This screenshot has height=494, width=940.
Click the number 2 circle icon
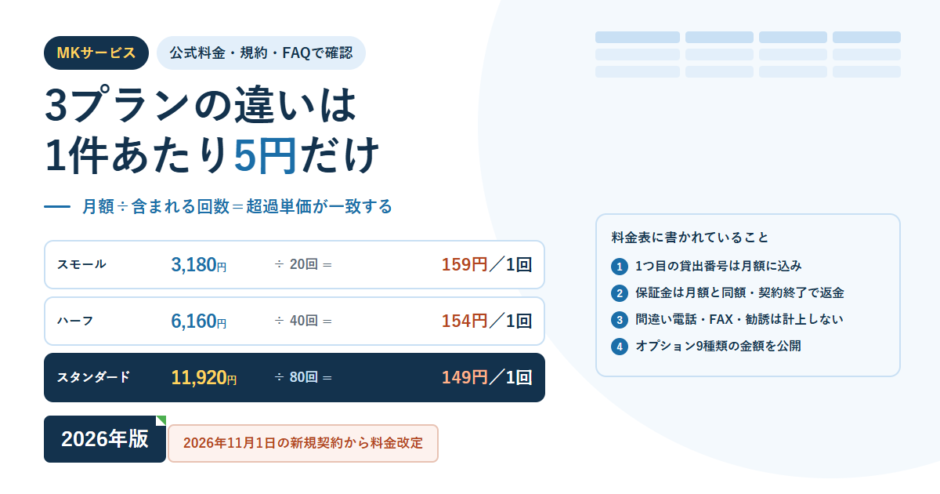619,293
